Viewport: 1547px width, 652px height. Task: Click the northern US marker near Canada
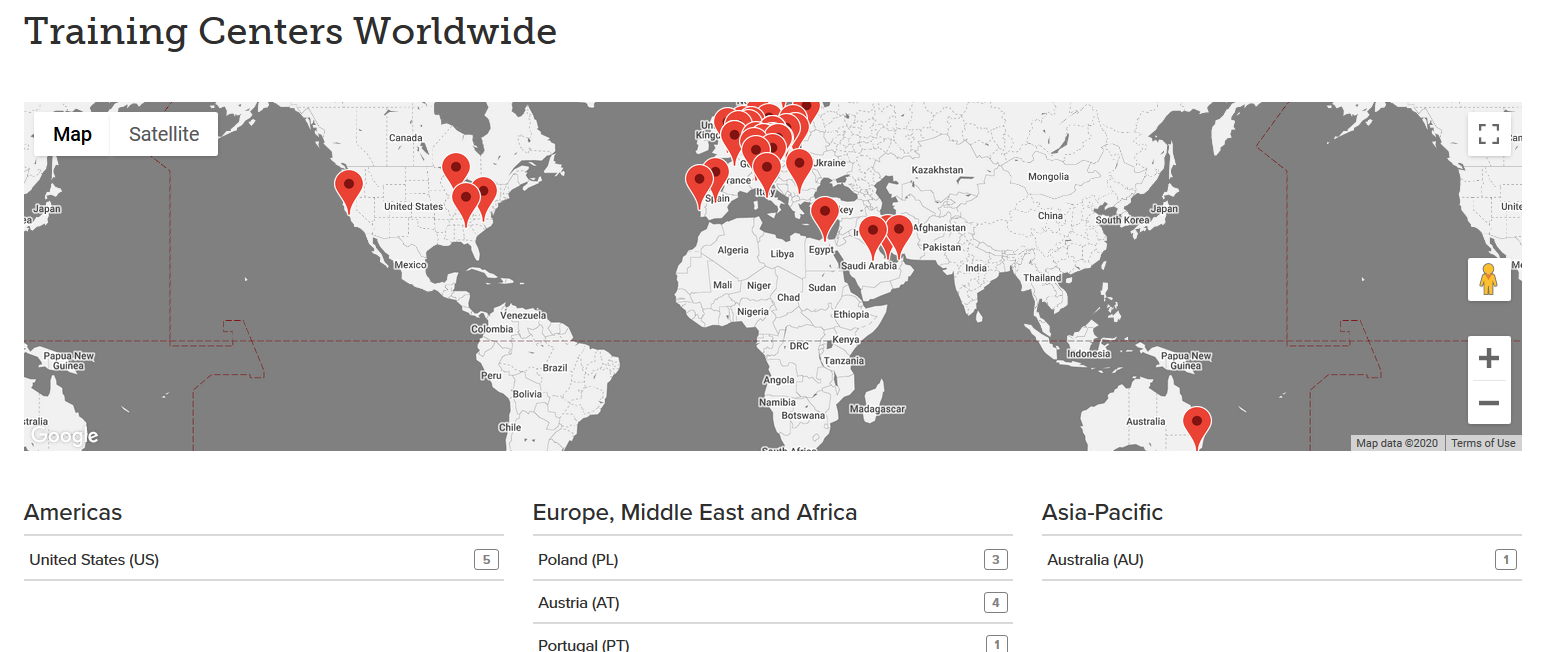click(456, 172)
